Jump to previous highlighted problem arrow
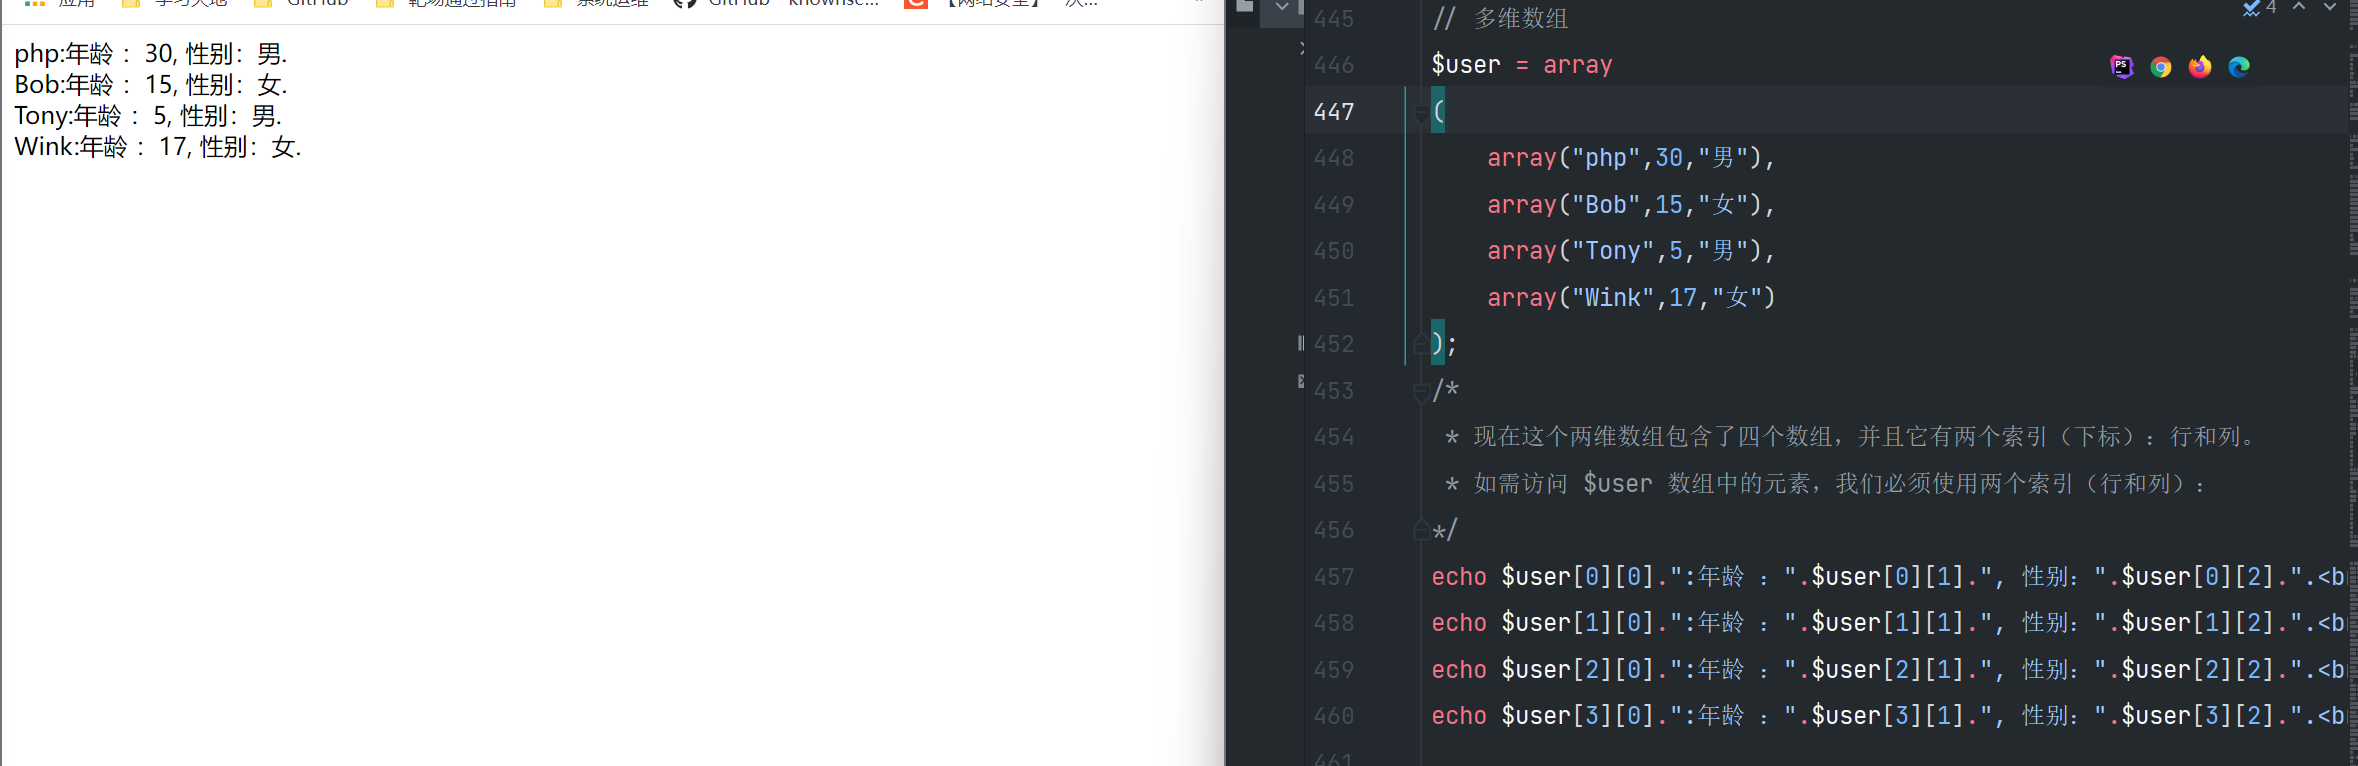The height and width of the screenshot is (766, 2358). pos(2299,7)
